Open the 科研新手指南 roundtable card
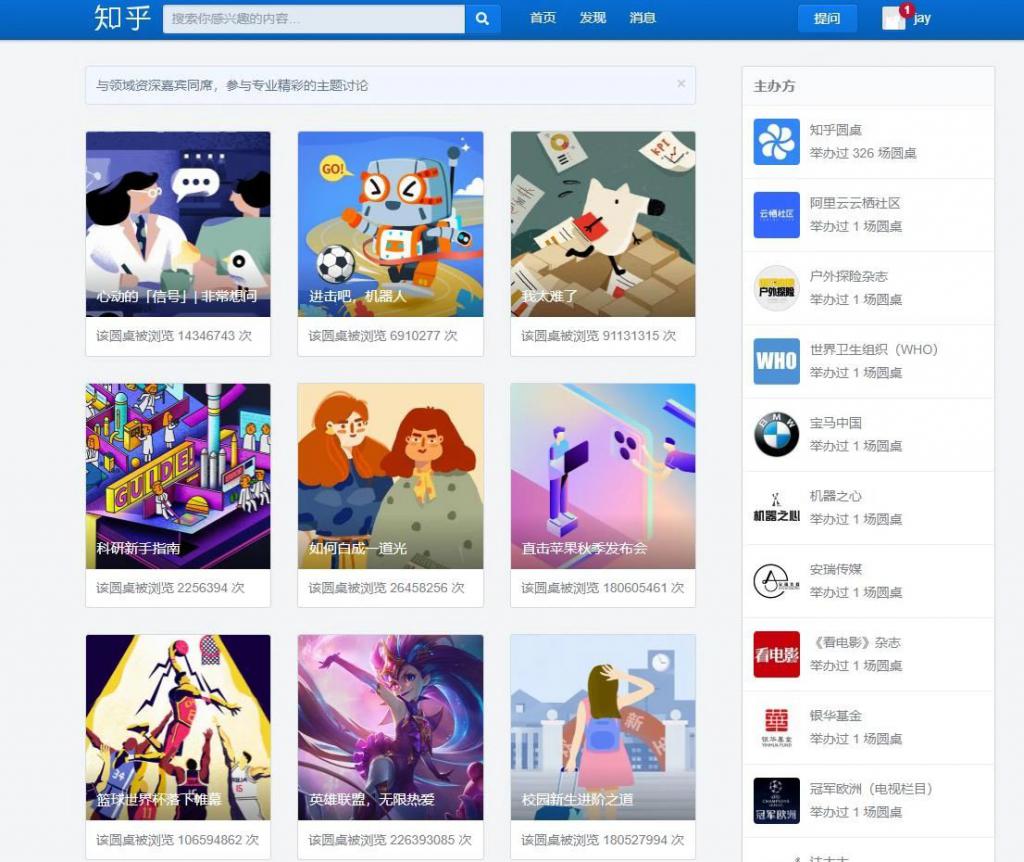This screenshot has height=862, width=1024. (178, 476)
